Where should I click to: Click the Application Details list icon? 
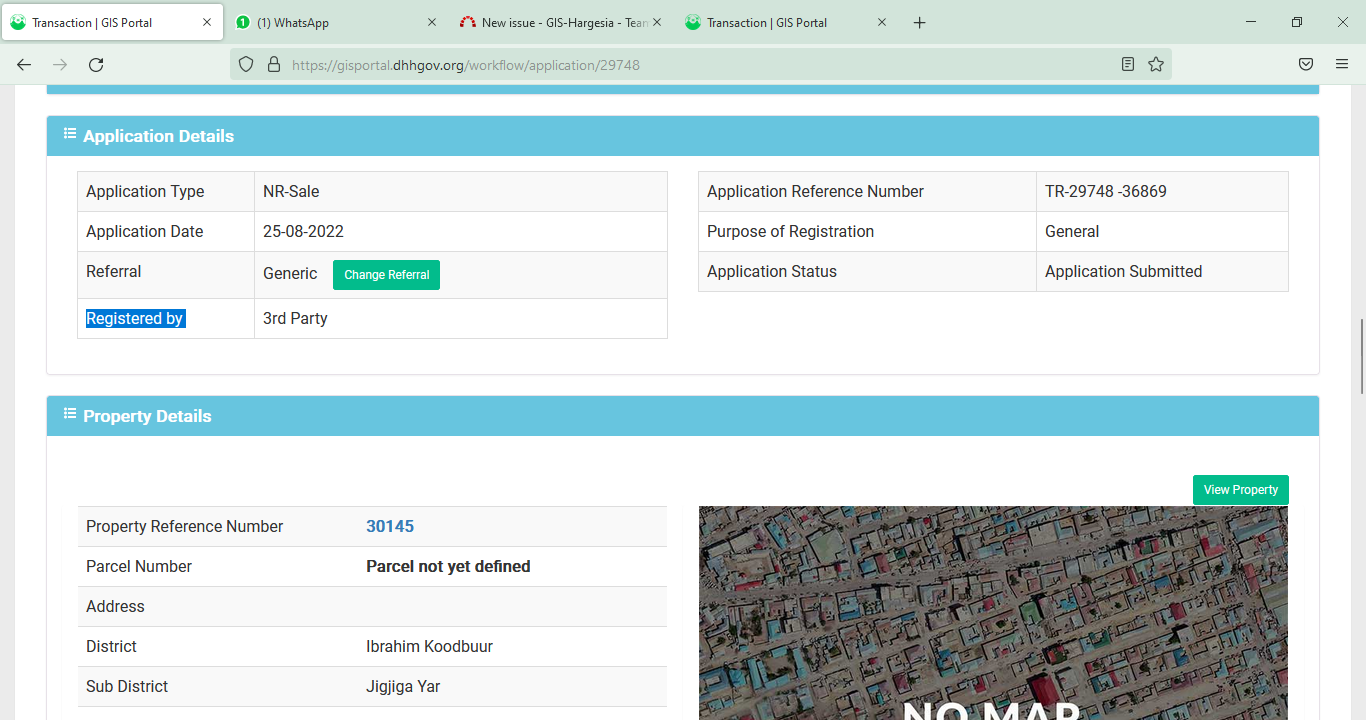click(x=70, y=134)
